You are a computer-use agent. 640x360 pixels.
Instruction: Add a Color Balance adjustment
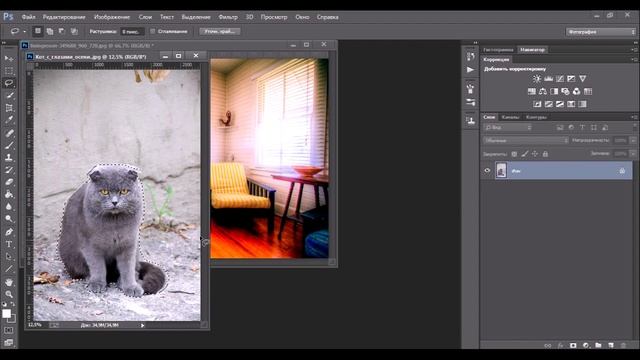543,91
